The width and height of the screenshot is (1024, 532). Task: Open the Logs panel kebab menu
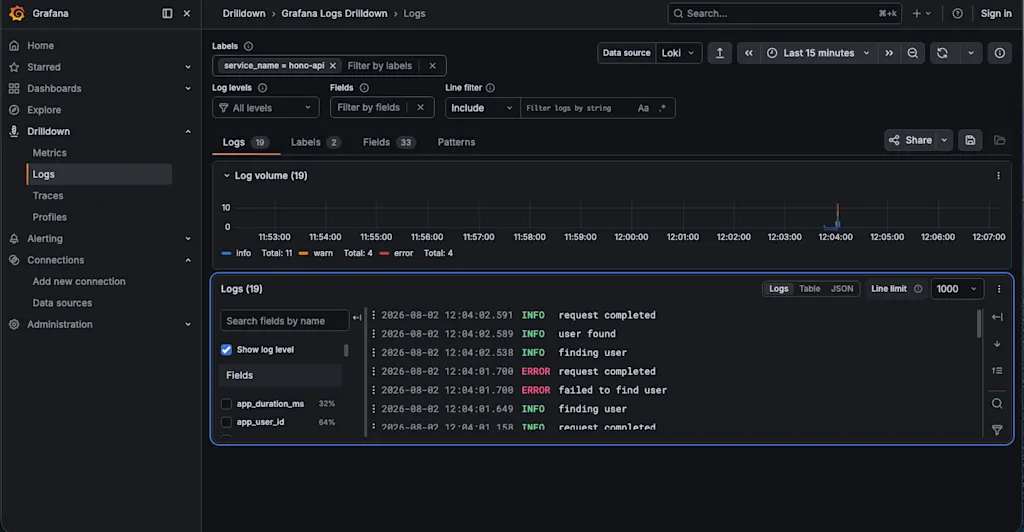coord(999,289)
